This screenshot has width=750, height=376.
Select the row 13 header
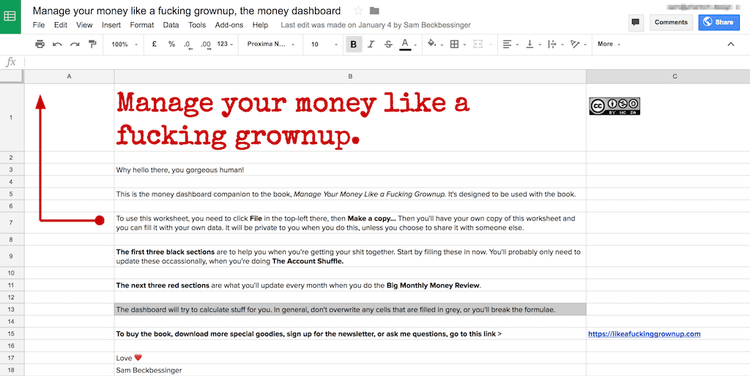11,310
